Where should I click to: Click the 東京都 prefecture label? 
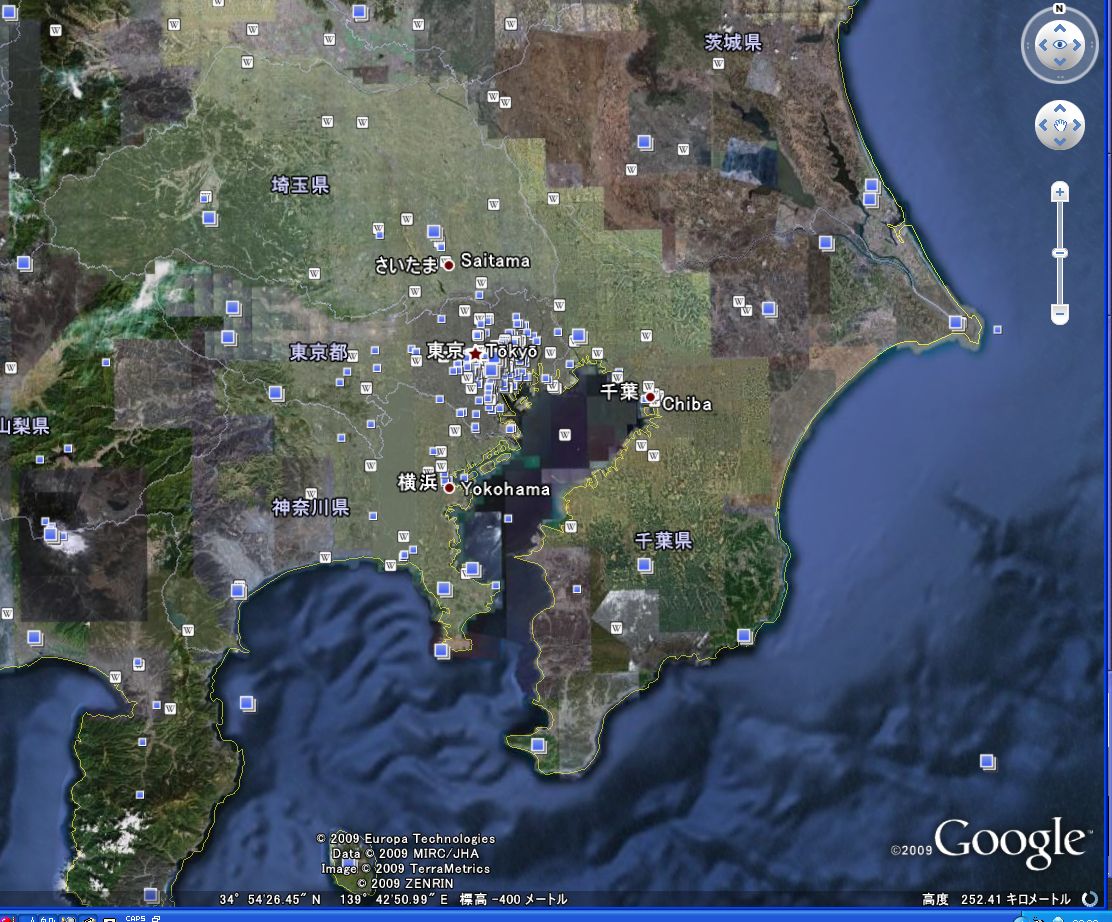coord(318,352)
